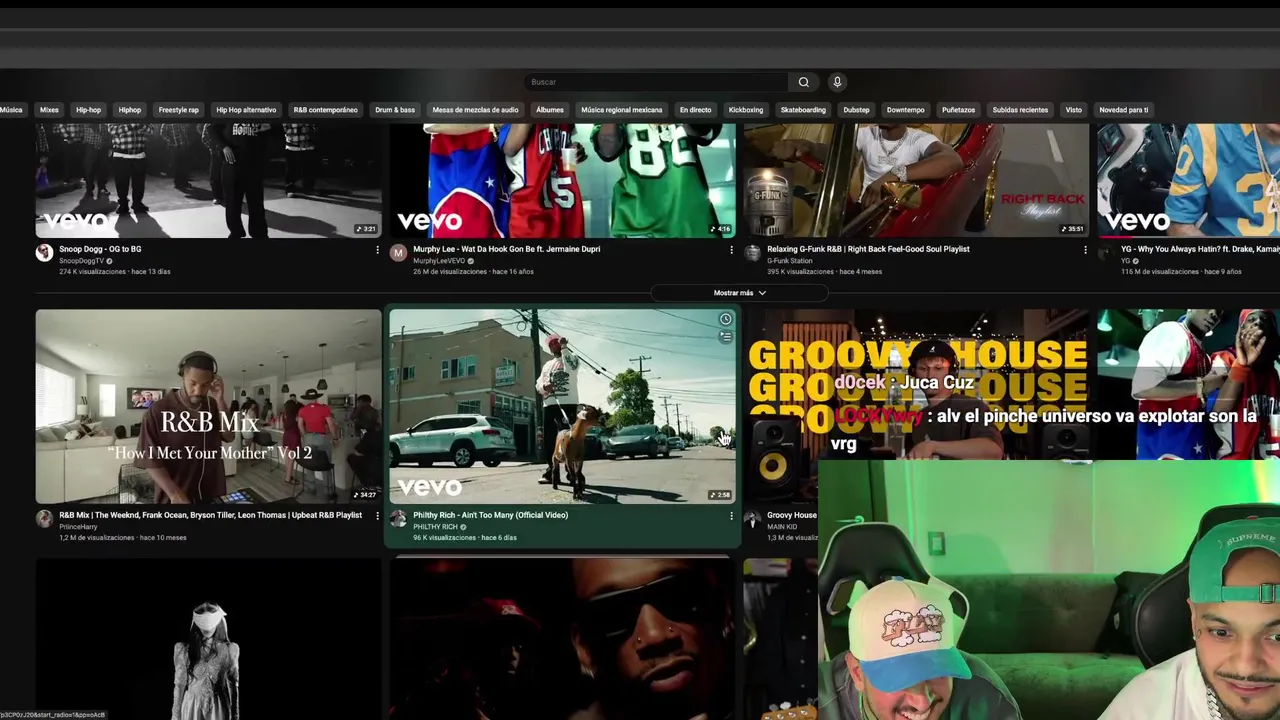Open options menu for Murphy Lee video

point(731,250)
